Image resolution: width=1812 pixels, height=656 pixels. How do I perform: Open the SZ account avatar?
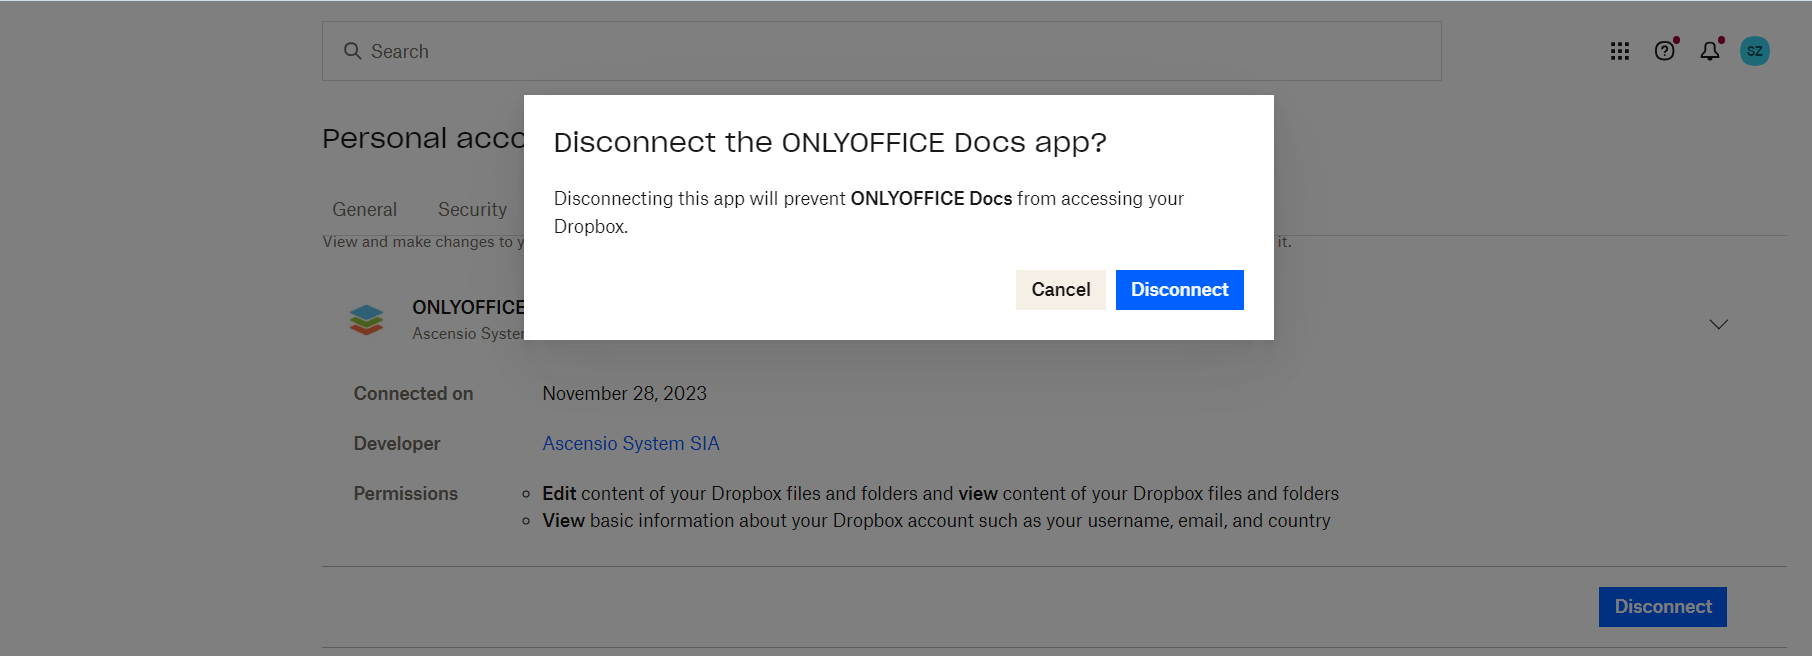[1755, 51]
